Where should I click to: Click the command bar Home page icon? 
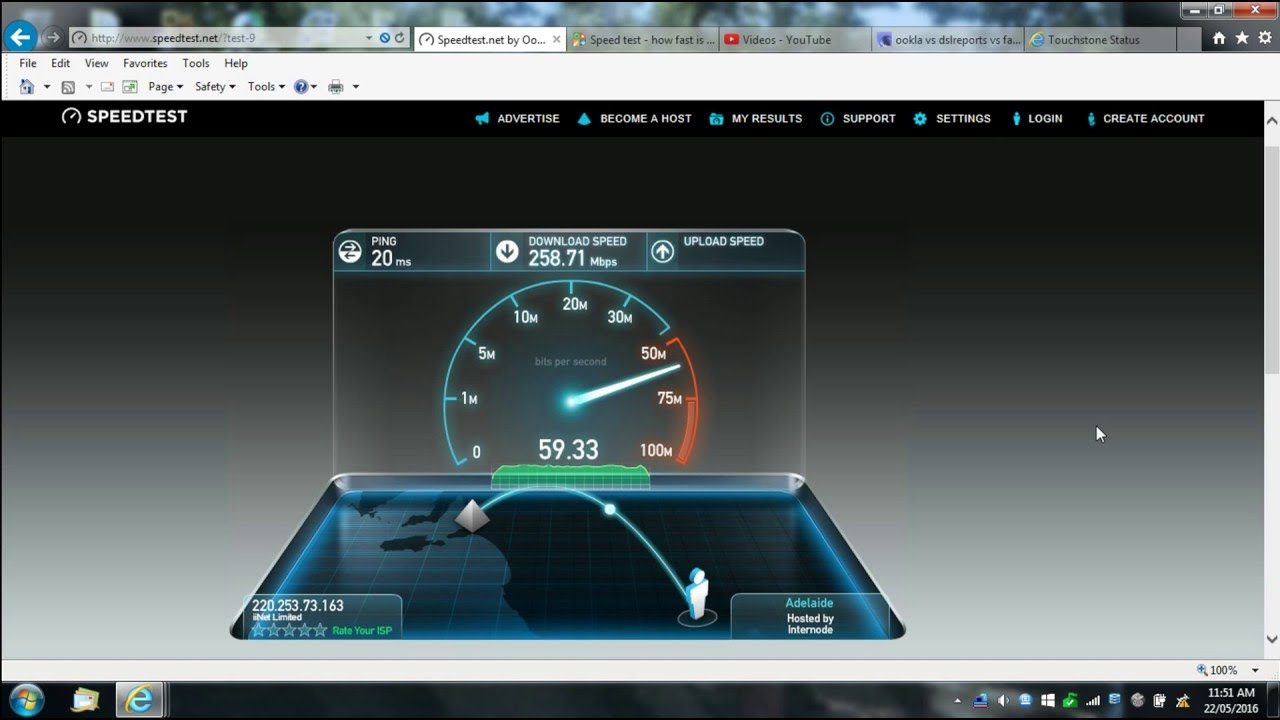(27, 87)
